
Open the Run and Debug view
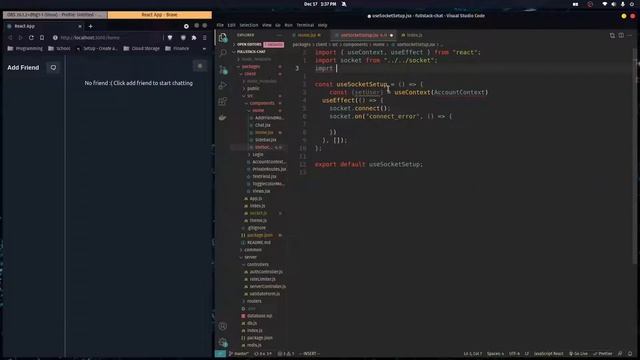click(x=222, y=86)
